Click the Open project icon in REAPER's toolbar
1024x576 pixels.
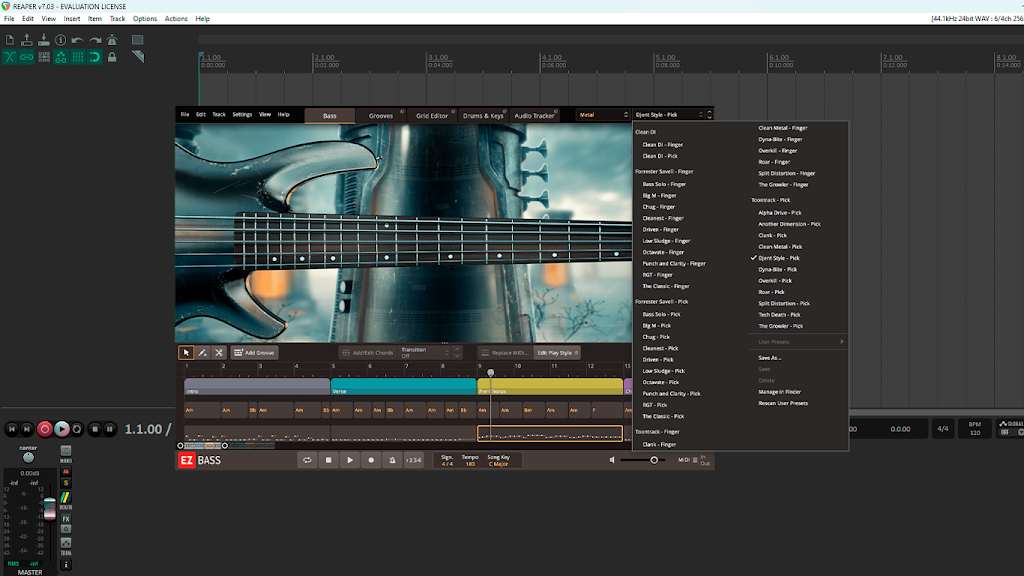click(27, 40)
